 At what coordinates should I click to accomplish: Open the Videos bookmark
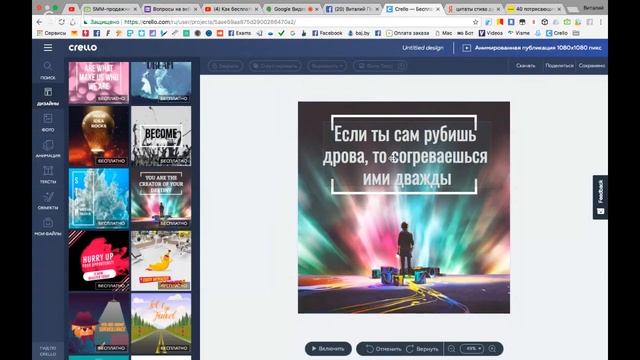point(491,33)
